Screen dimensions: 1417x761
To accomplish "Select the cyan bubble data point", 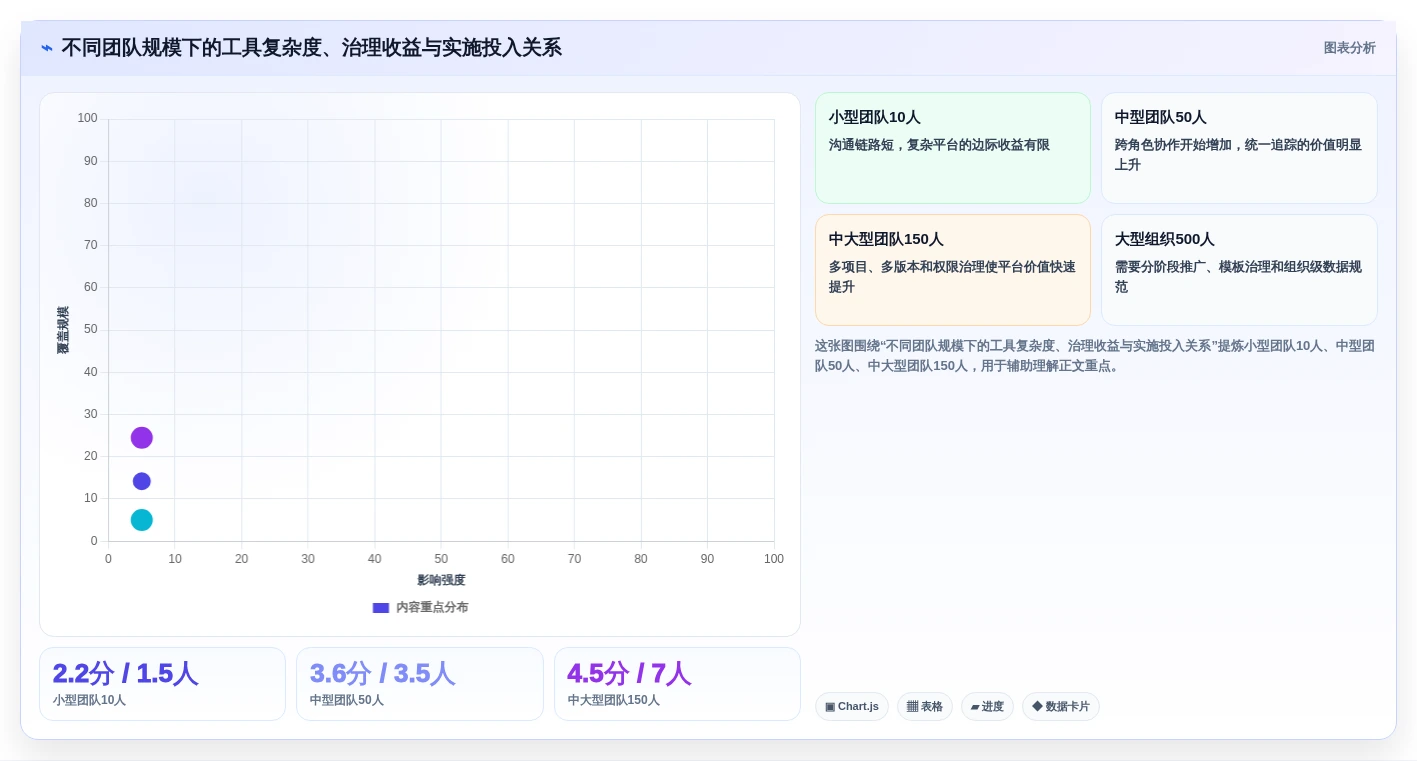I will [142, 520].
